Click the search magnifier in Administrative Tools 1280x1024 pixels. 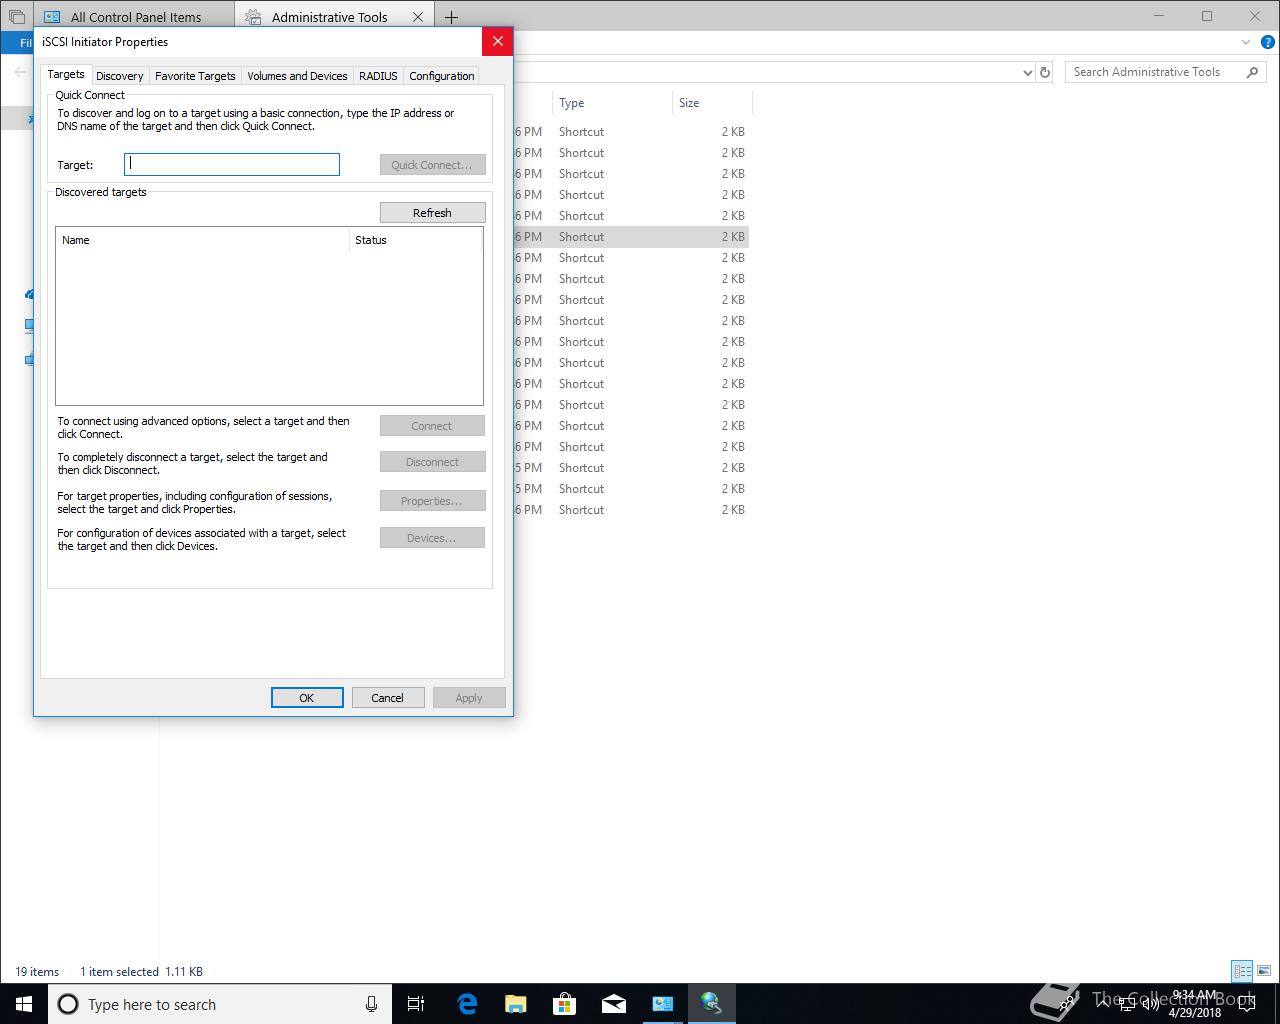click(1252, 72)
